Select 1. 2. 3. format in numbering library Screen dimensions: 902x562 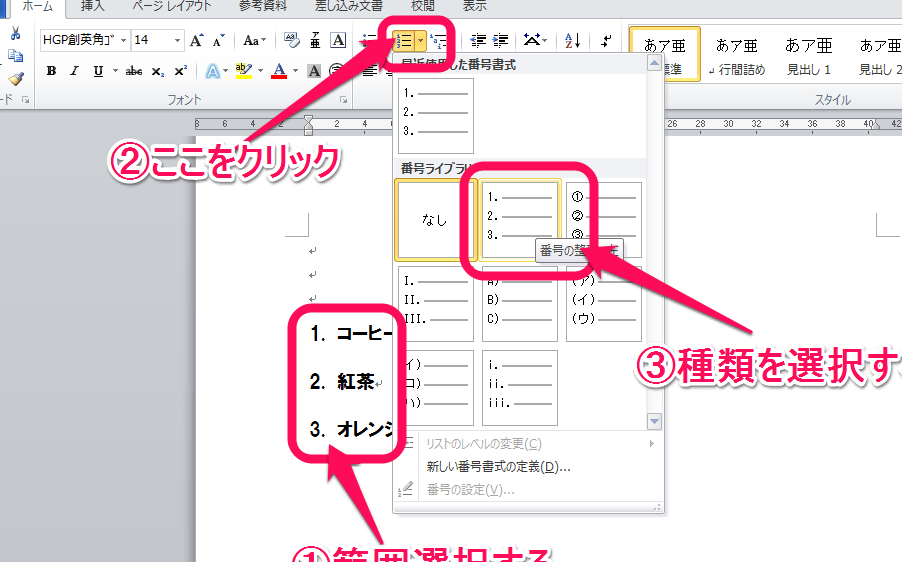[x=519, y=220]
